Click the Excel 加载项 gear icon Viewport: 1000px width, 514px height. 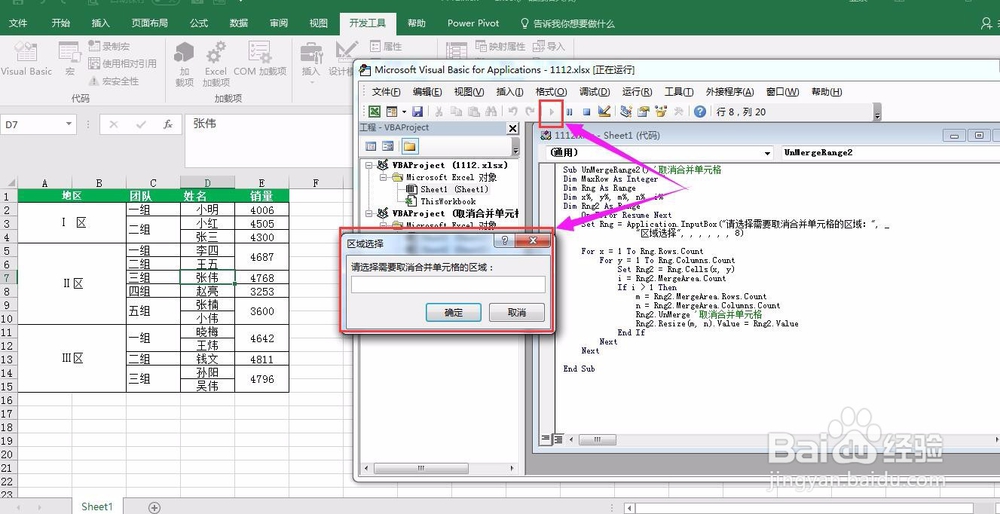click(216, 64)
